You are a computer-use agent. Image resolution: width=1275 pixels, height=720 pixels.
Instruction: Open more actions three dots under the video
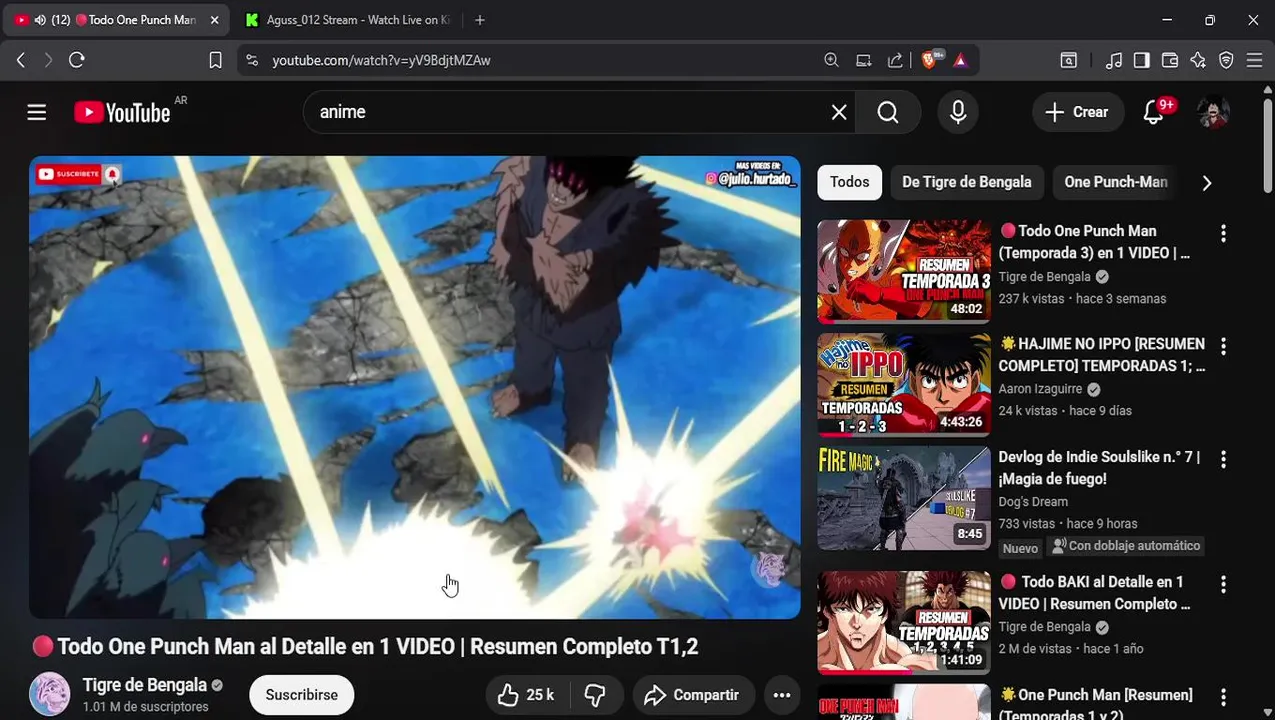tap(782, 695)
